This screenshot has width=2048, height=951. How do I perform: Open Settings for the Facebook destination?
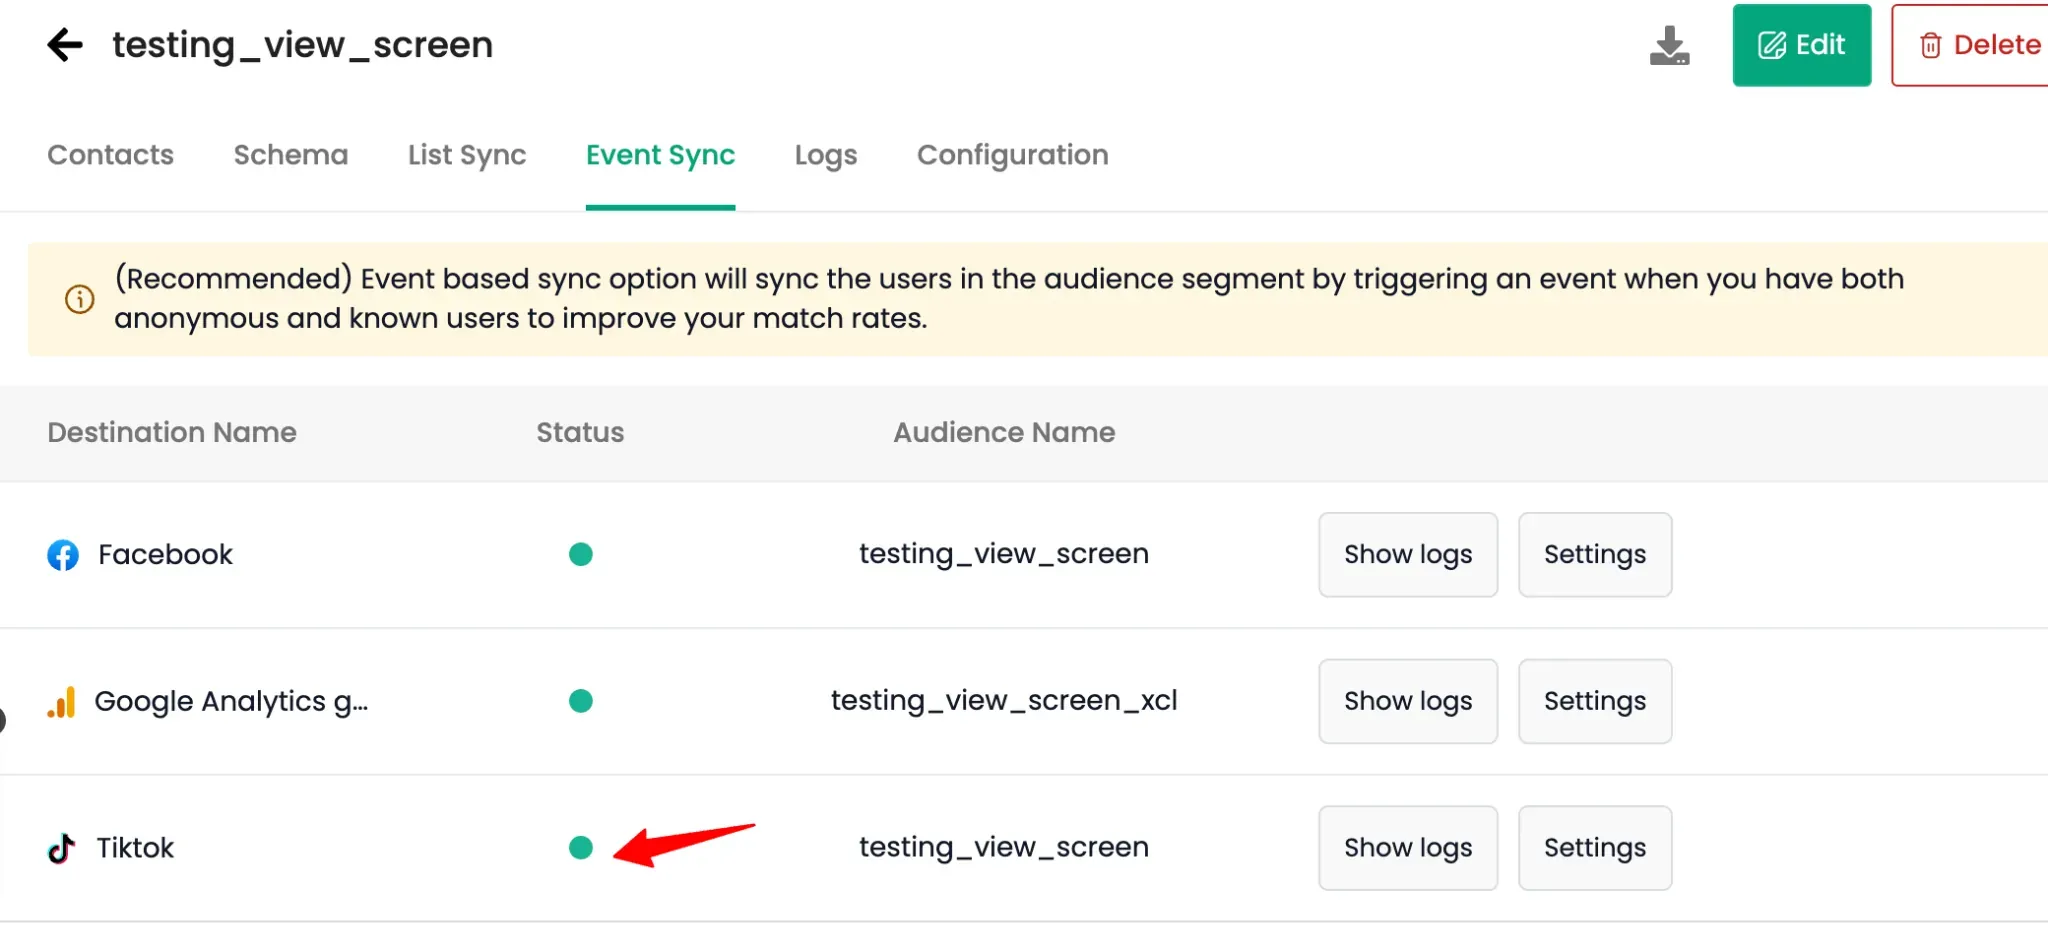(x=1595, y=555)
